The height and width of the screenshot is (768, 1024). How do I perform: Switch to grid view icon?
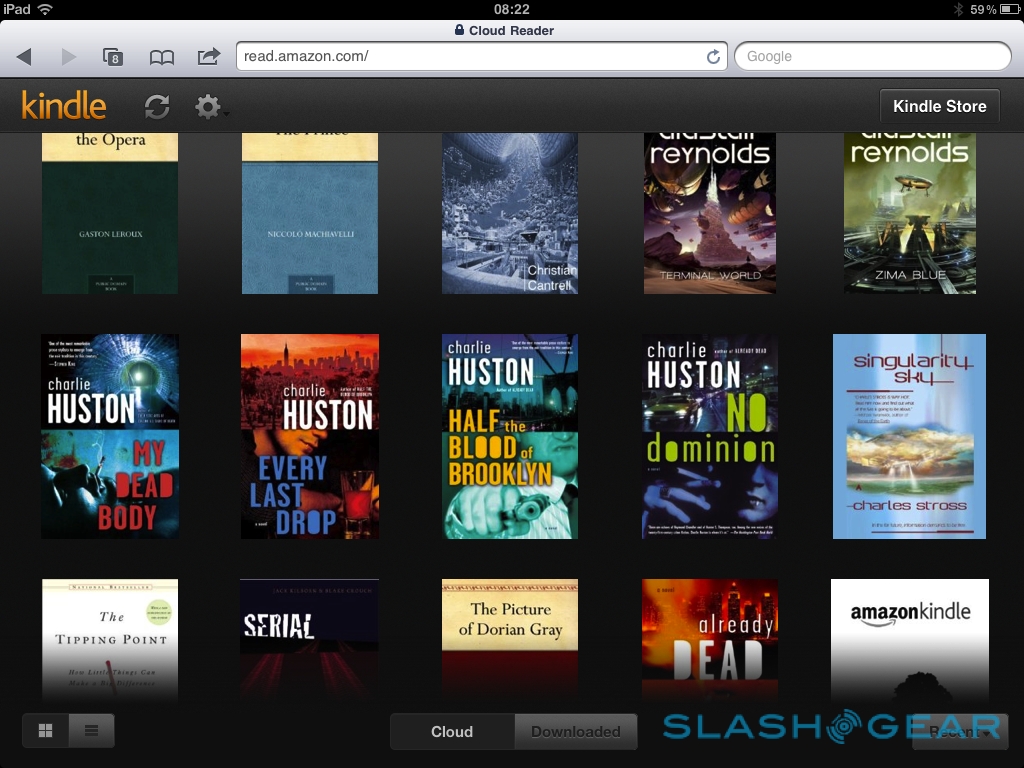coord(46,731)
